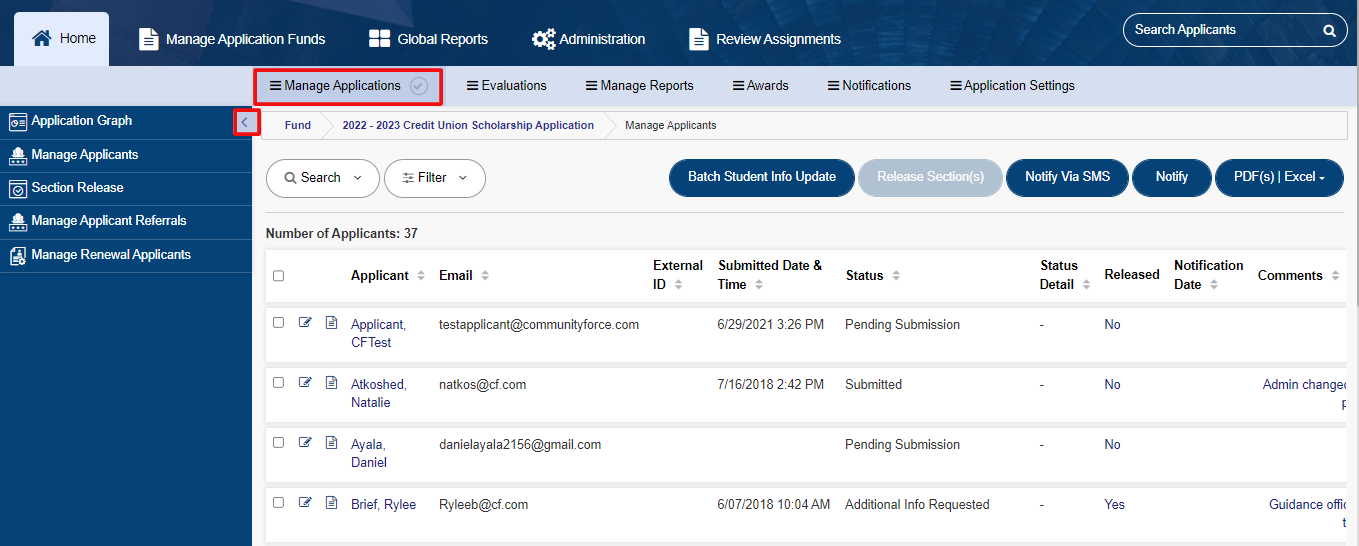Open the Filter dropdown

click(434, 178)
